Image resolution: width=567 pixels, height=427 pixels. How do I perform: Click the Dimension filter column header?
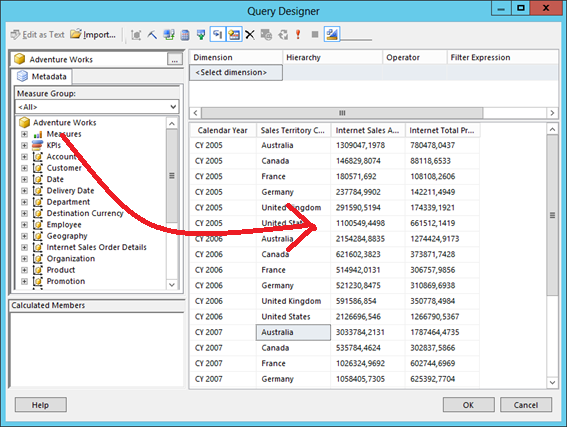(x=236, y=57)
